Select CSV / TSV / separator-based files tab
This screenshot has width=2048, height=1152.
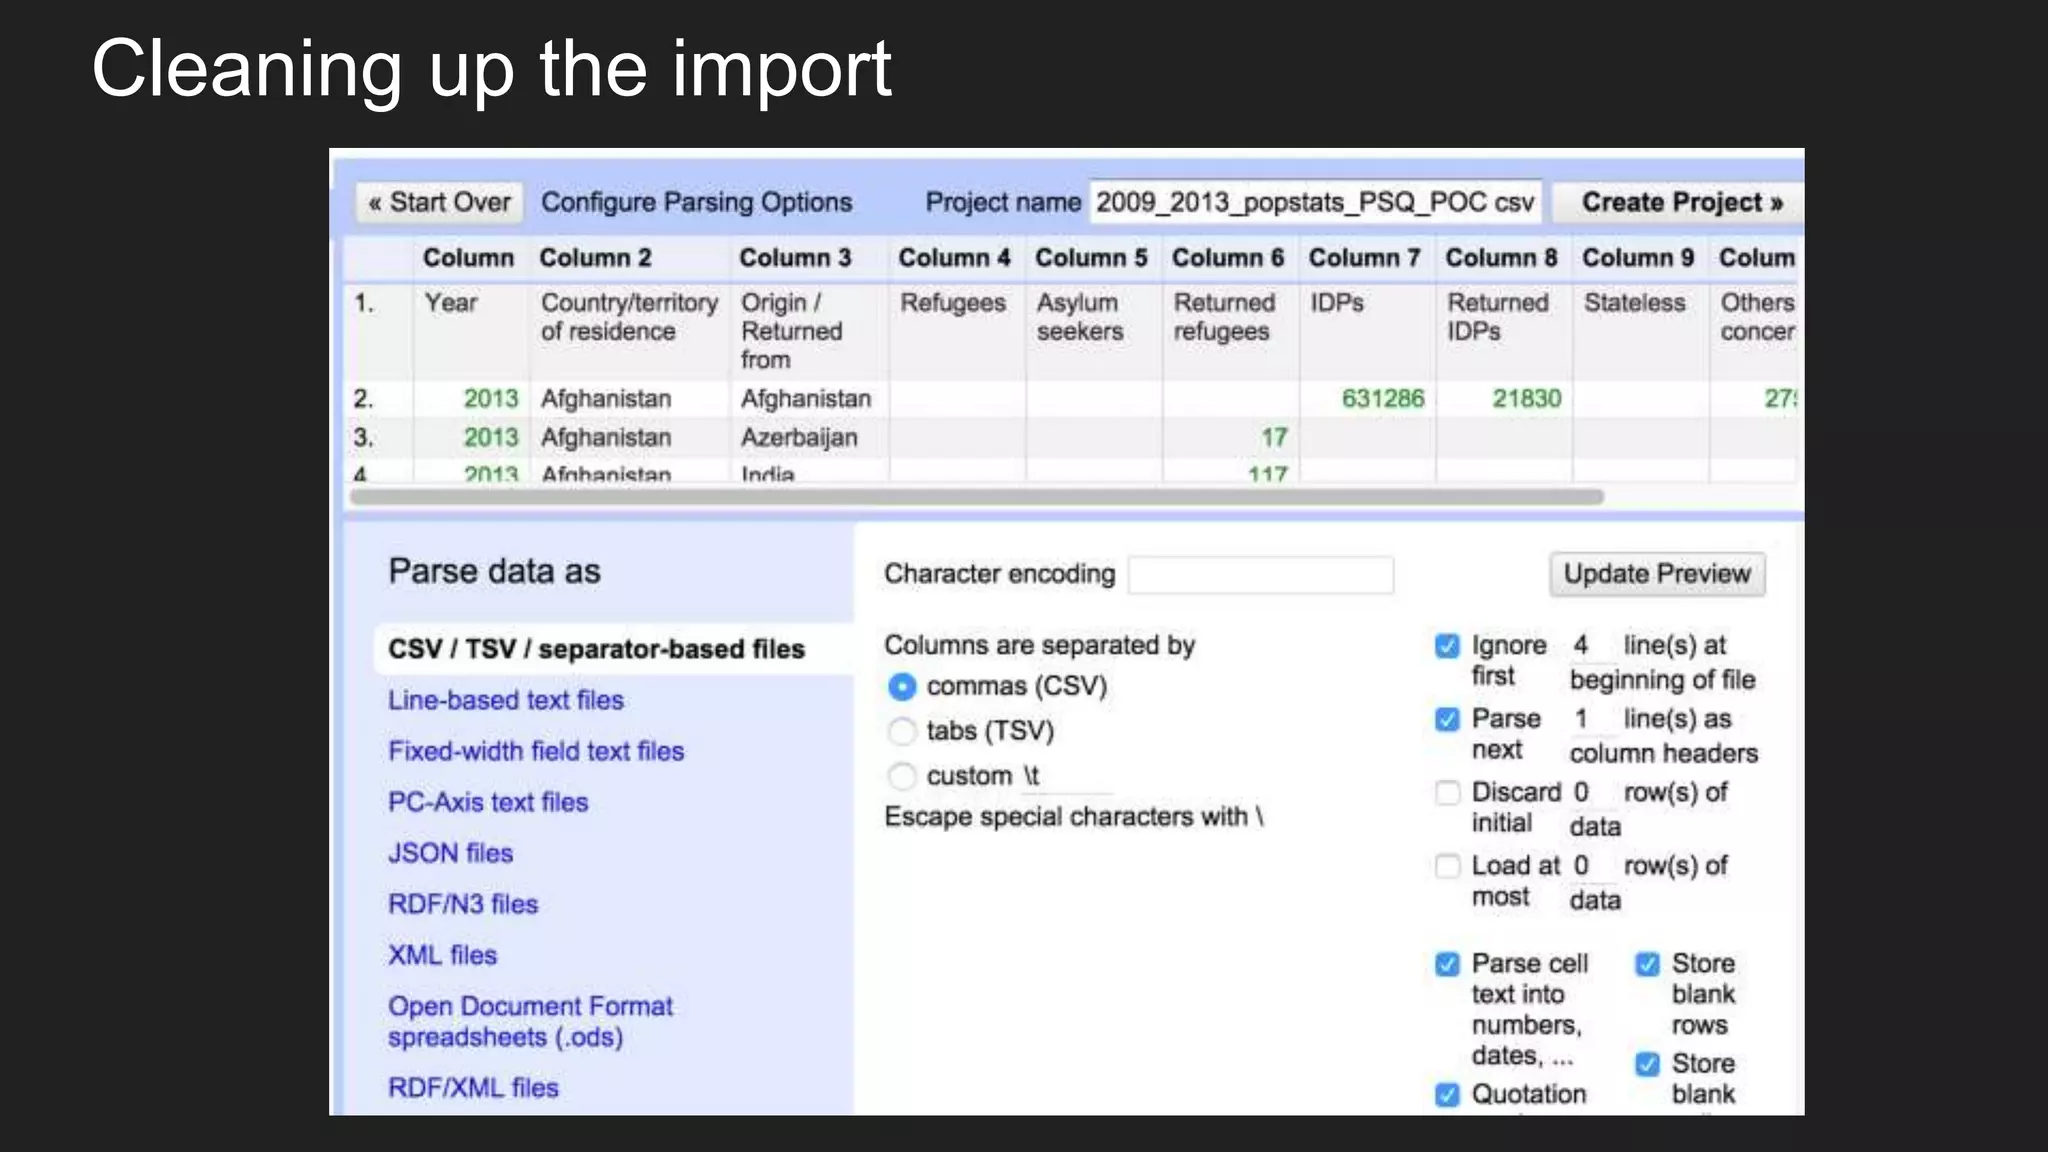click(x=596, y=649)
